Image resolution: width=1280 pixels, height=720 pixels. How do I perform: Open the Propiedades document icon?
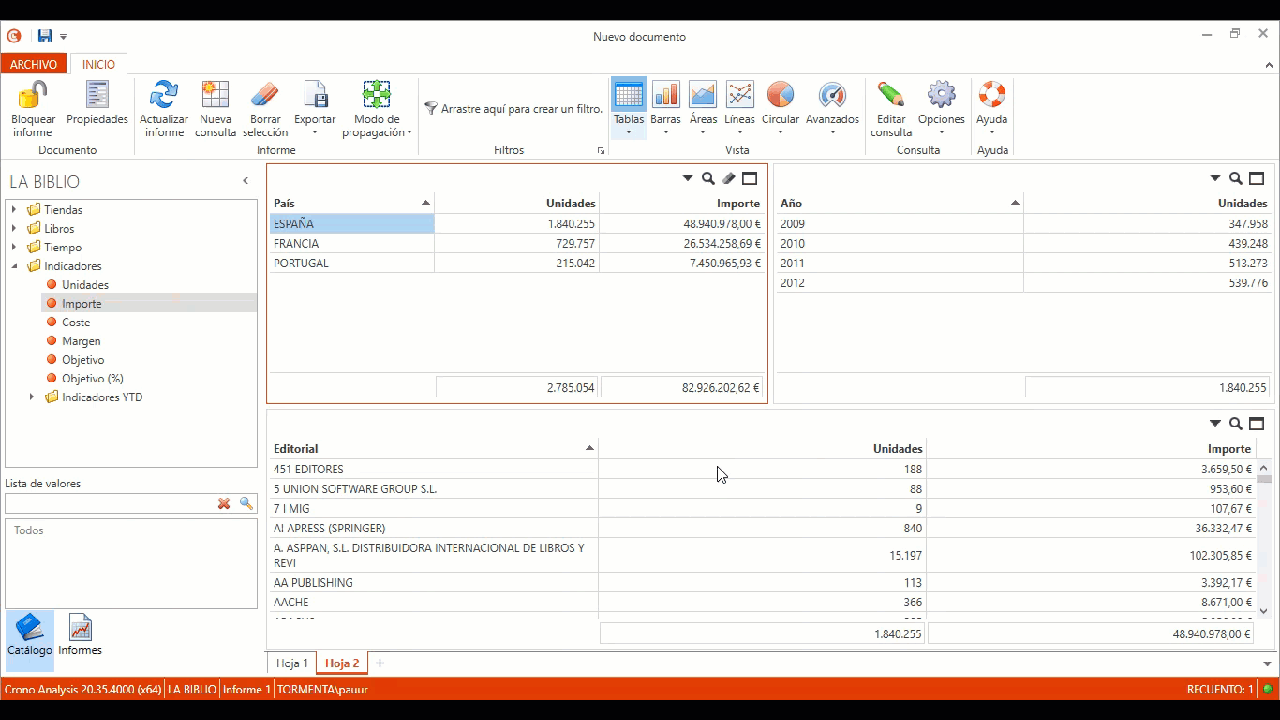97,97
